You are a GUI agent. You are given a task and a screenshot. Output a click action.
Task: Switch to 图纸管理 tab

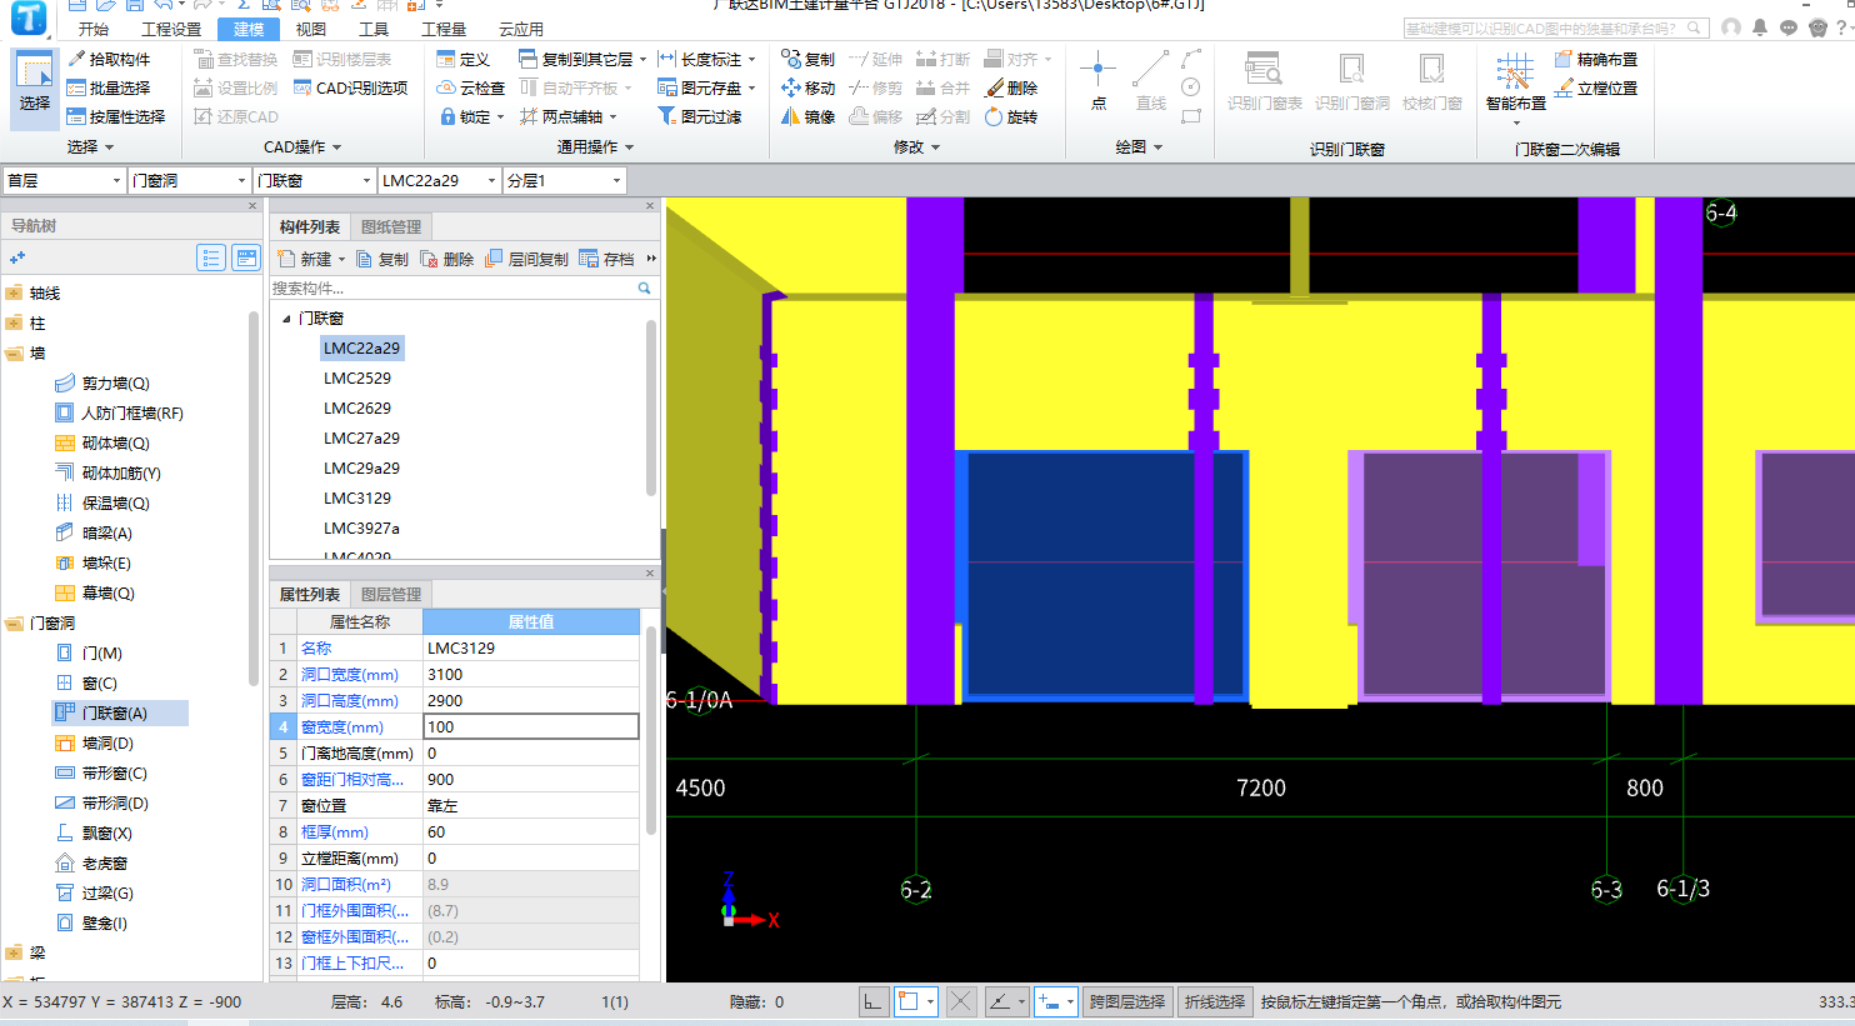391,227
